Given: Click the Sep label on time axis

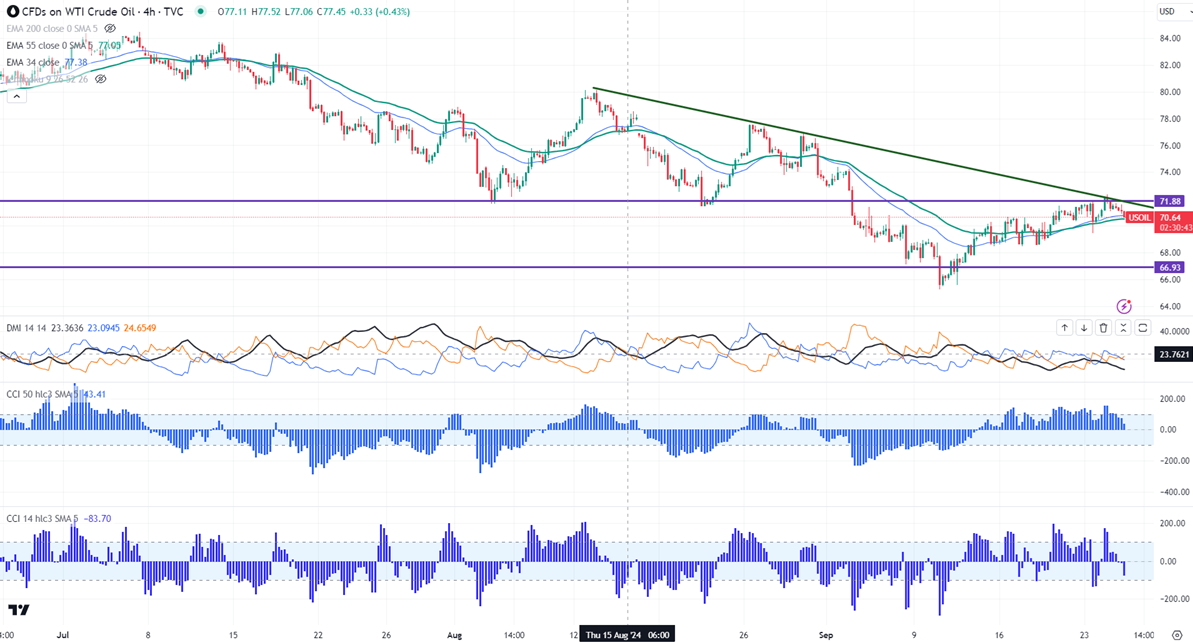Looking at the screenshot, I should click(x=826, y=634).
